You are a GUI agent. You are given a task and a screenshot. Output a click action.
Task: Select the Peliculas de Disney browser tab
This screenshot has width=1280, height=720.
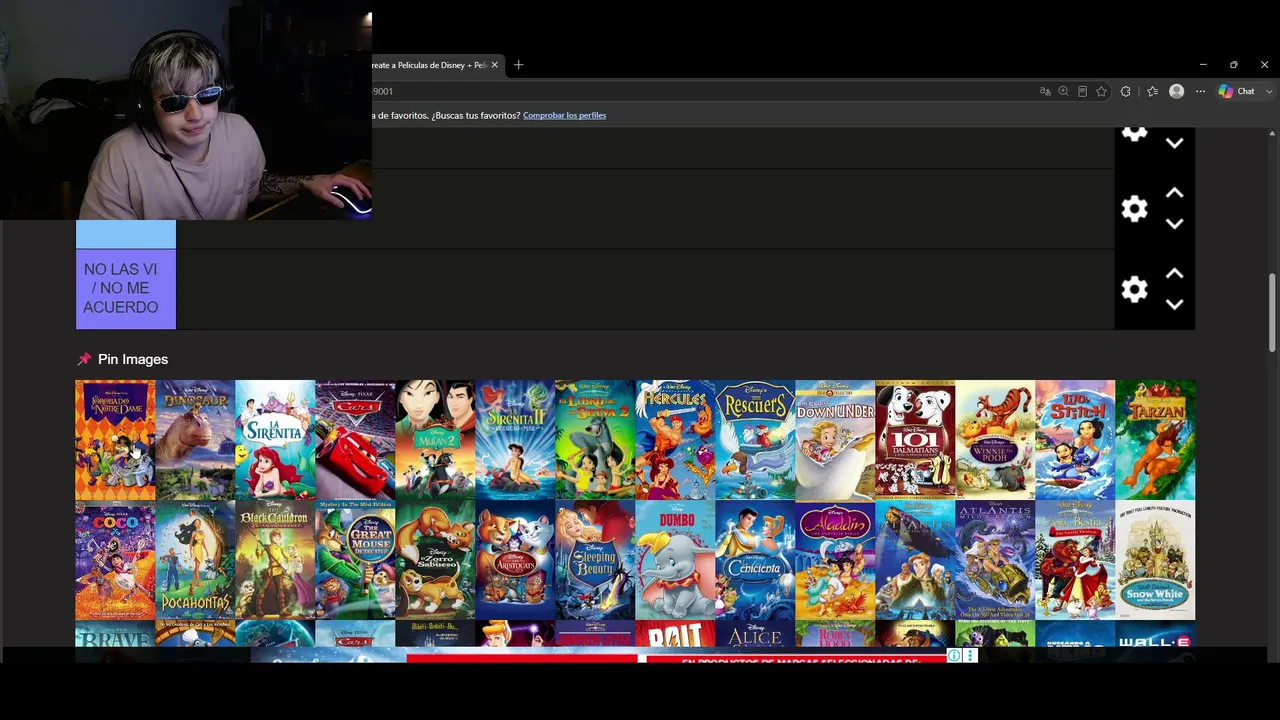[x=436, y=65]
